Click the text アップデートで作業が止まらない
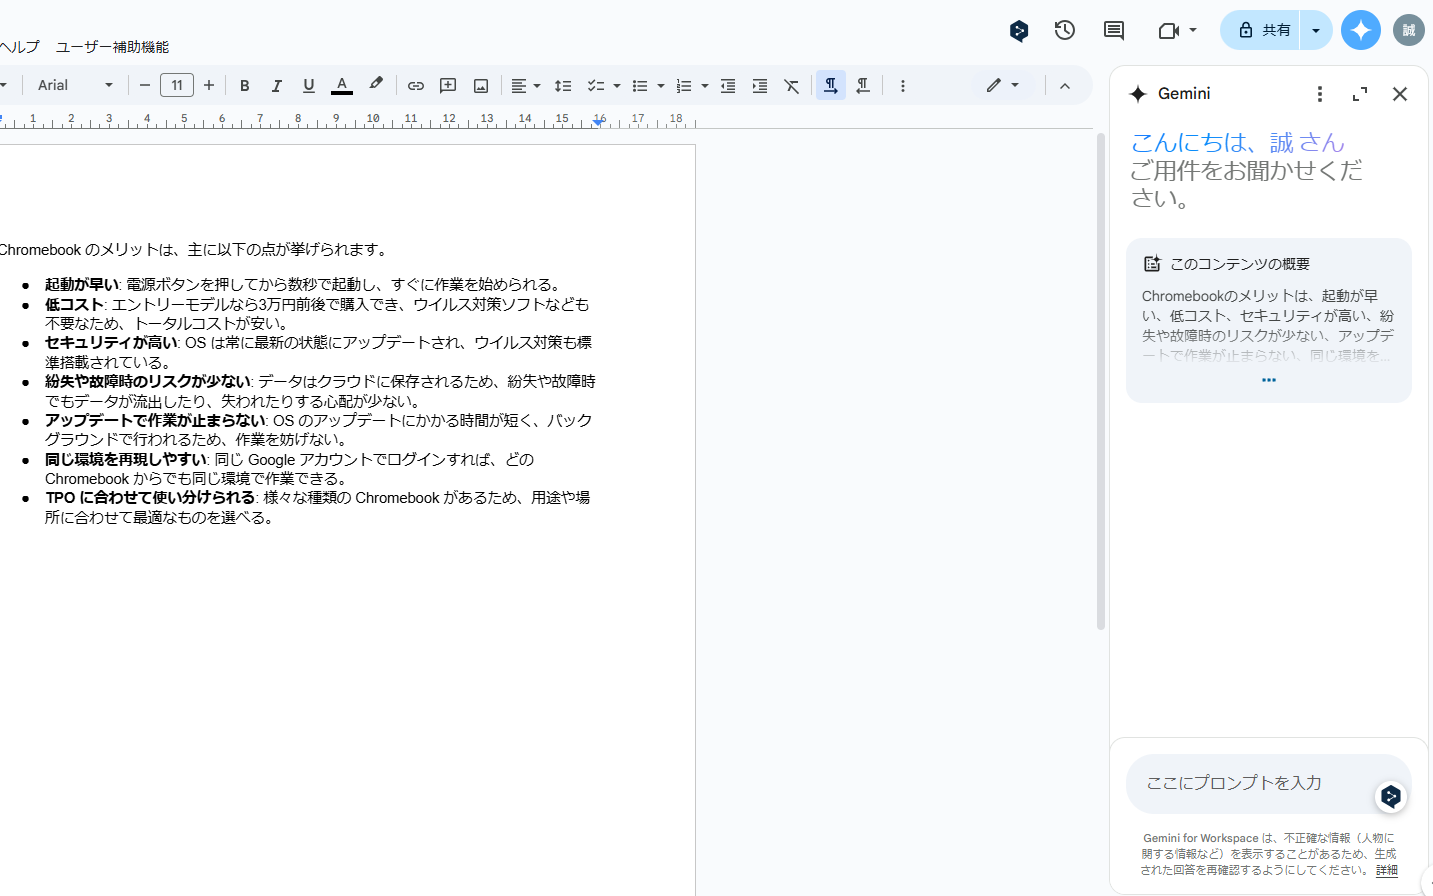1433x896 pixels. tap(155, 420)
